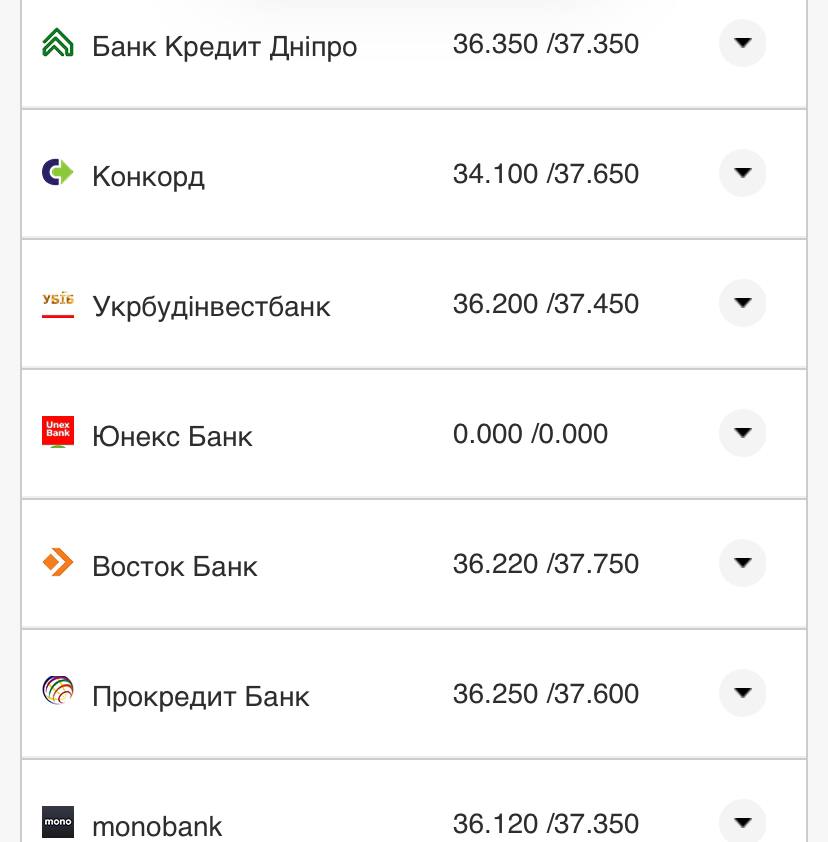Click the orange Восток Банк logo

tap(57, 563)
